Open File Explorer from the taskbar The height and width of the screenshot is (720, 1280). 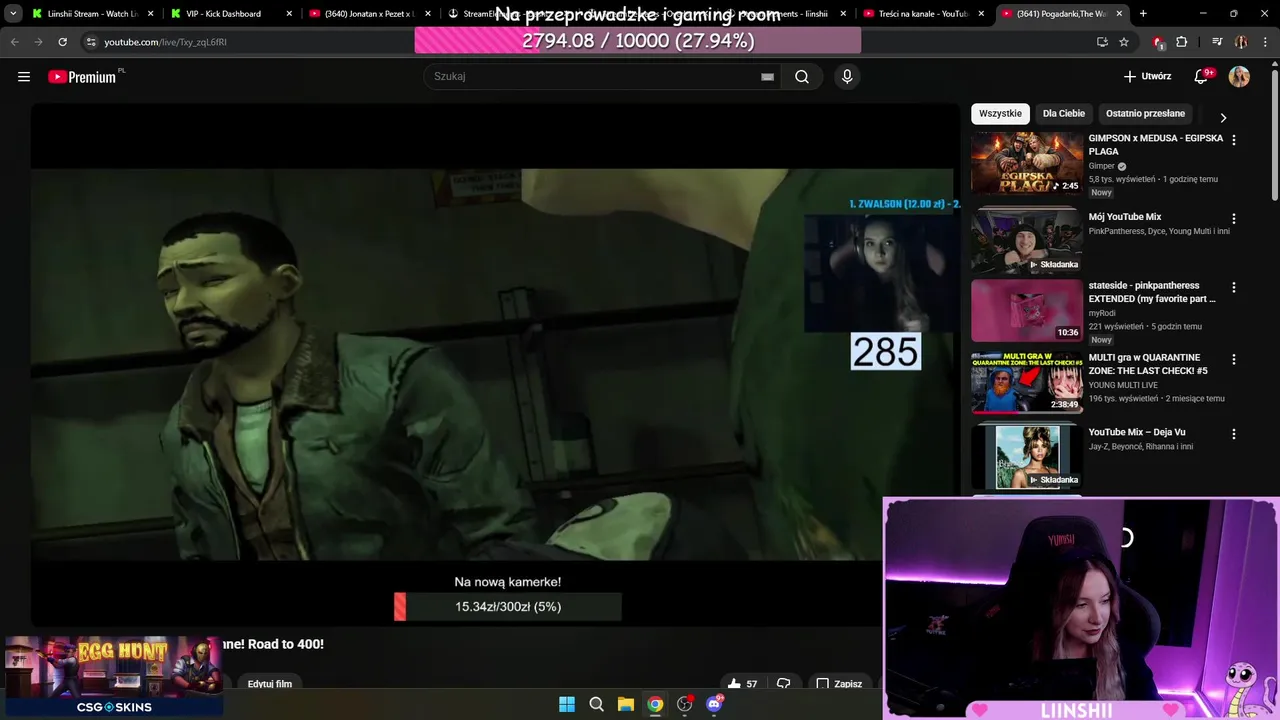626,704
